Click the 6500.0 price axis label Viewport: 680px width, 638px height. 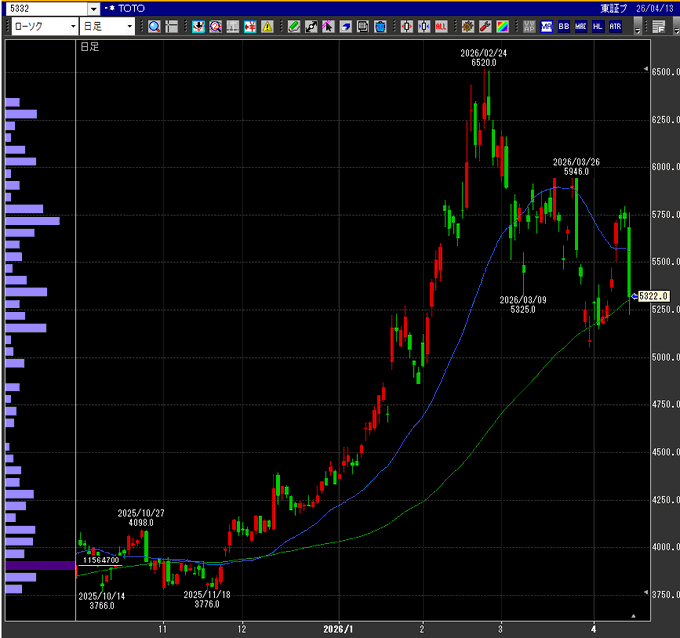coord(665,72)
